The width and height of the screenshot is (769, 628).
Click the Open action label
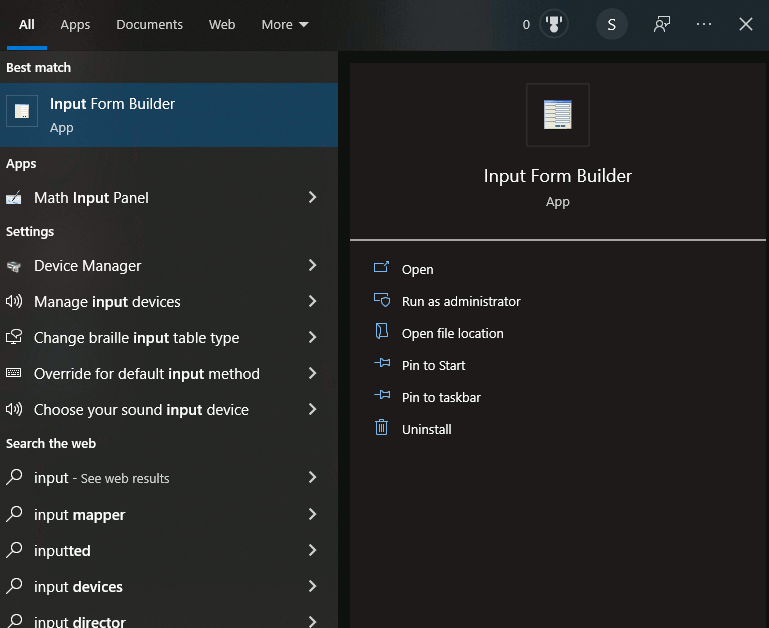[x=417, y=269]
